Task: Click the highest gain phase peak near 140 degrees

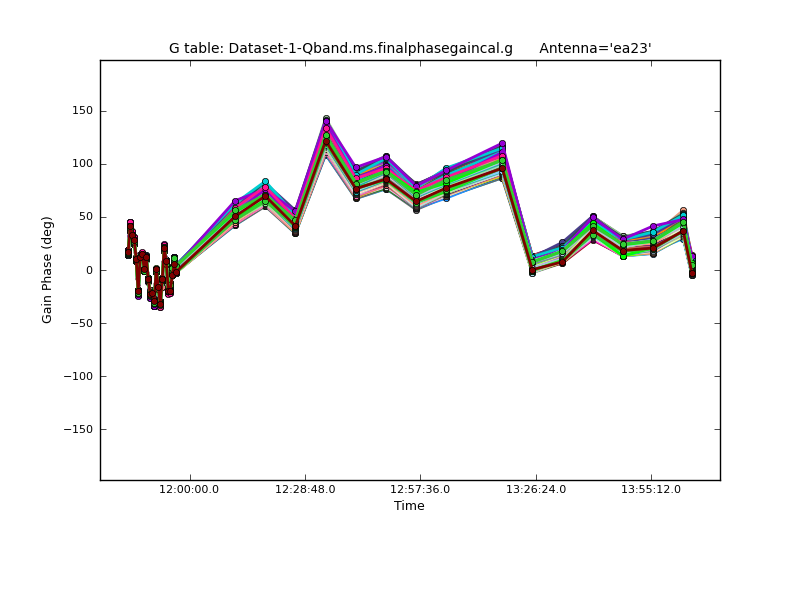Action: 326,122
